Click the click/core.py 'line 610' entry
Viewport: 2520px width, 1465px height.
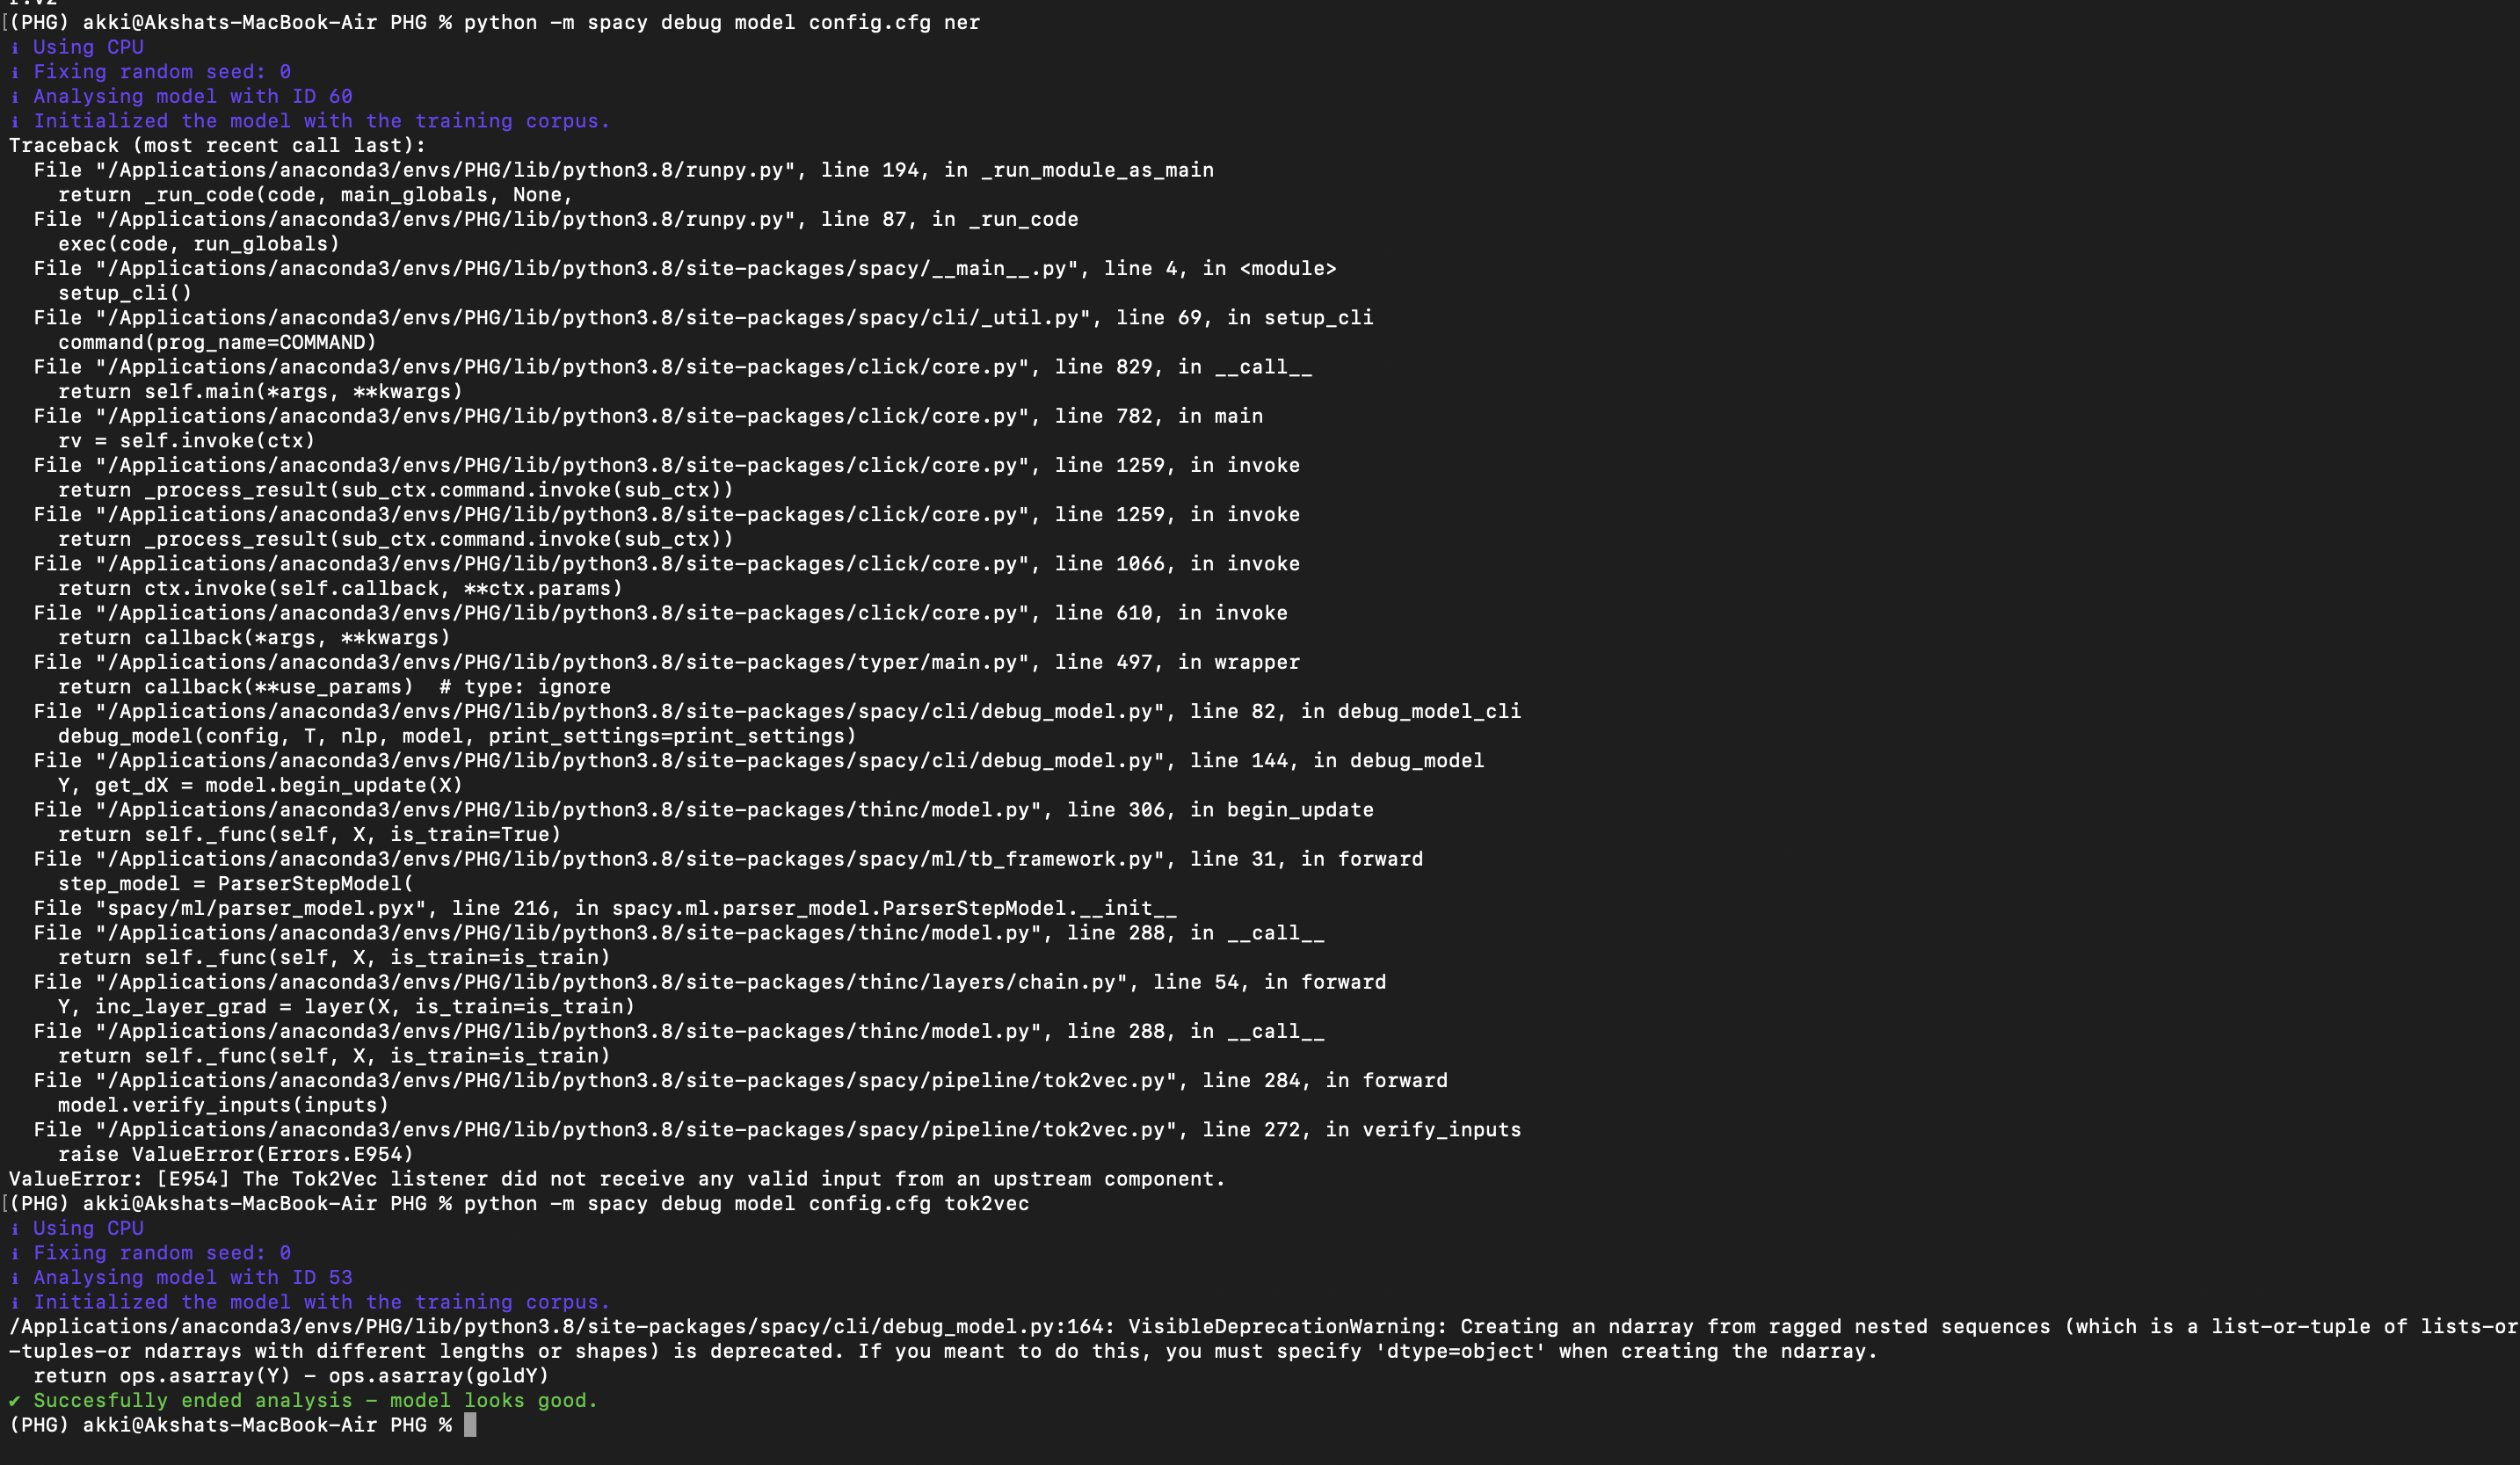click(661, 613)
